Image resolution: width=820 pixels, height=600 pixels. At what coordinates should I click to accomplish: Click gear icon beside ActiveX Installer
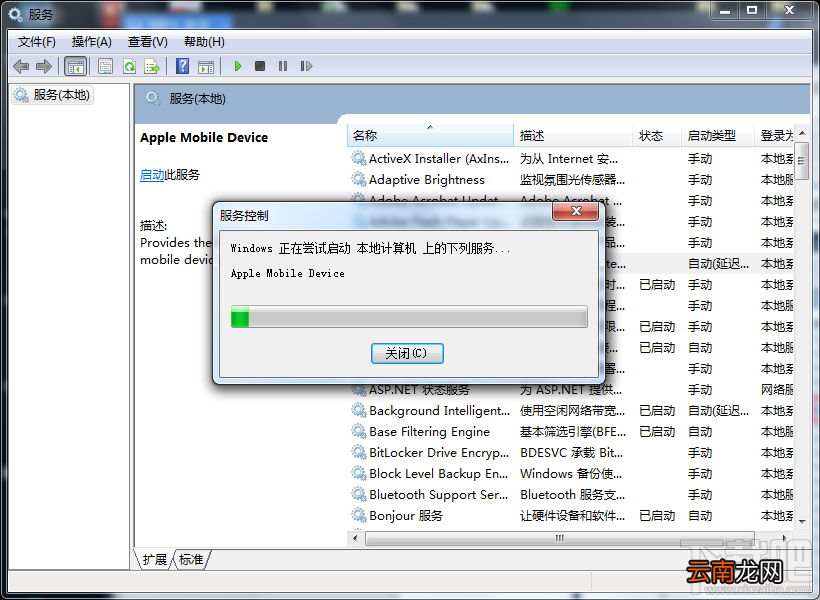pos(358,159)
